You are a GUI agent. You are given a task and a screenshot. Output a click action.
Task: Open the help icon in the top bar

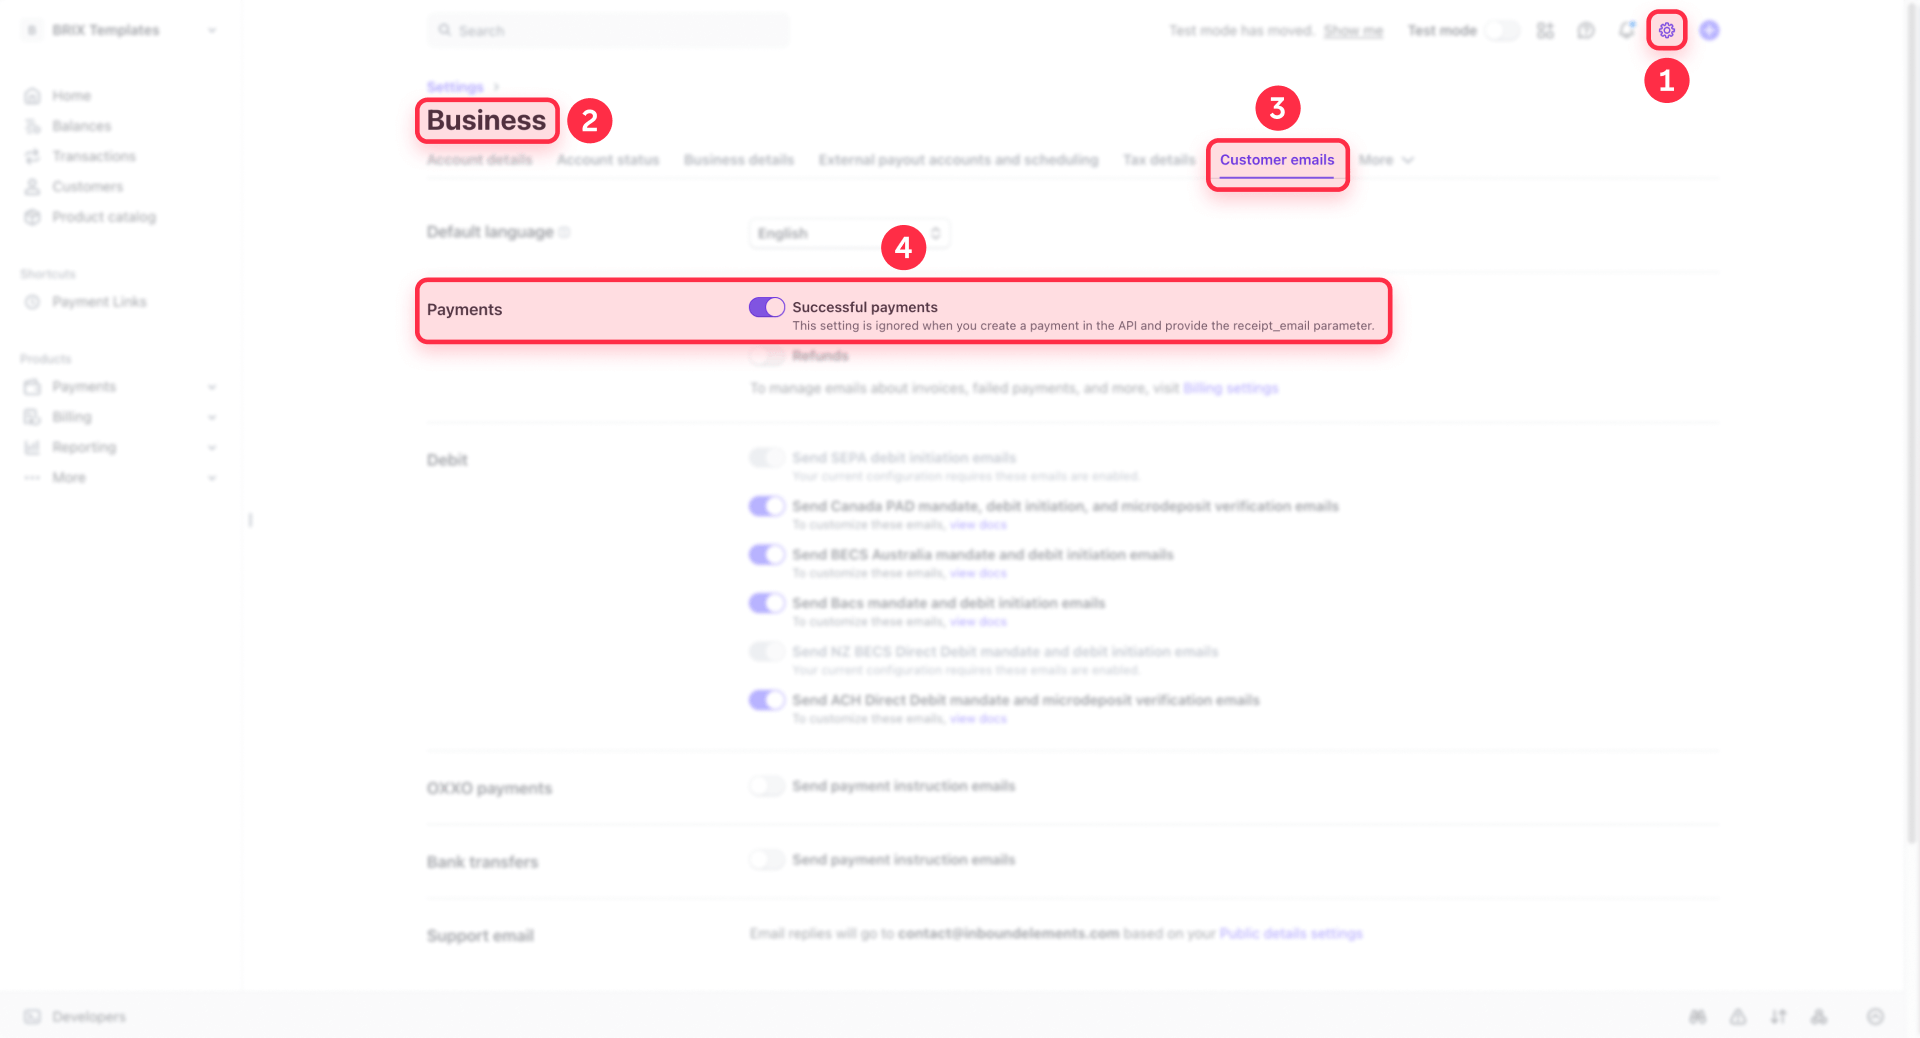coord(1585,30)
